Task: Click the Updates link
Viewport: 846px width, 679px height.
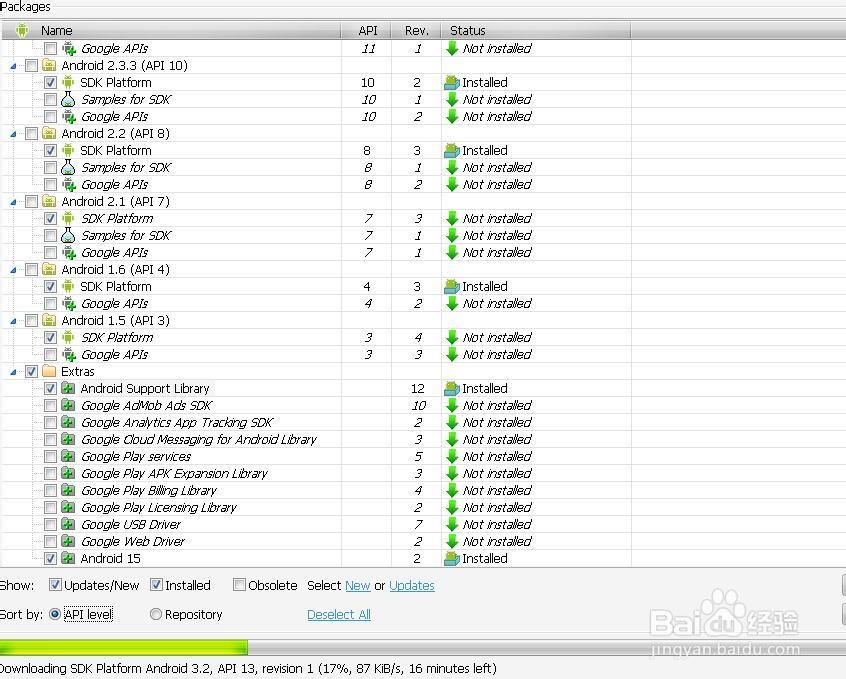Action: (412, 586)
